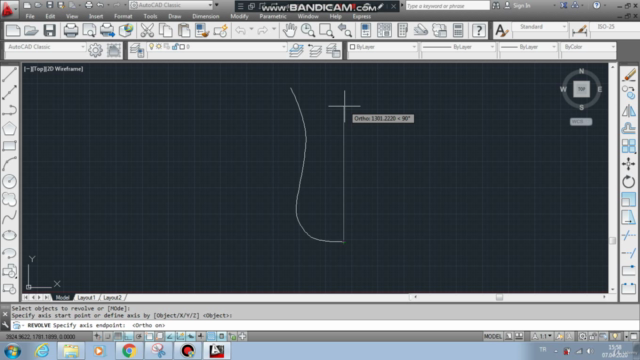Toggle Polar Tracking in status bar
The height and width of the screenshot is (360, 640).
(139, 336)
